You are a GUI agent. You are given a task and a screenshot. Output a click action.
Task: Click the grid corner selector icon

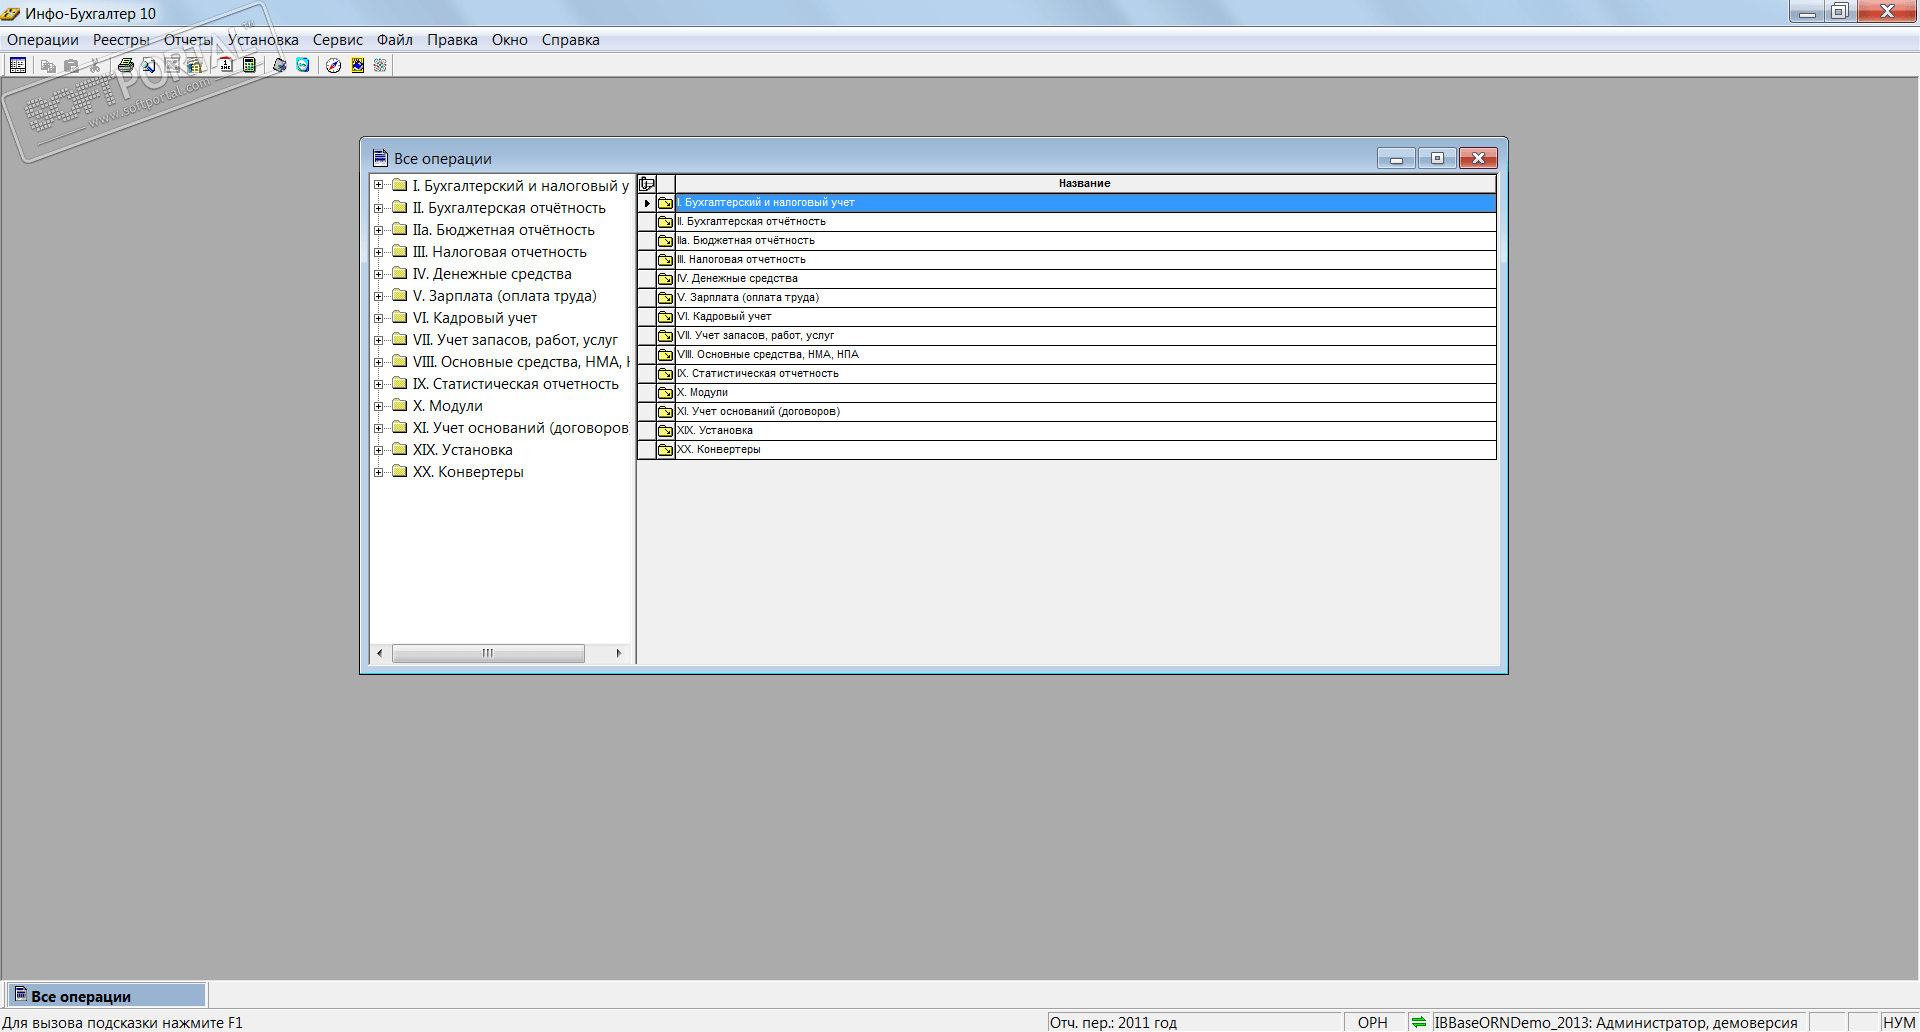coord(647,184)
